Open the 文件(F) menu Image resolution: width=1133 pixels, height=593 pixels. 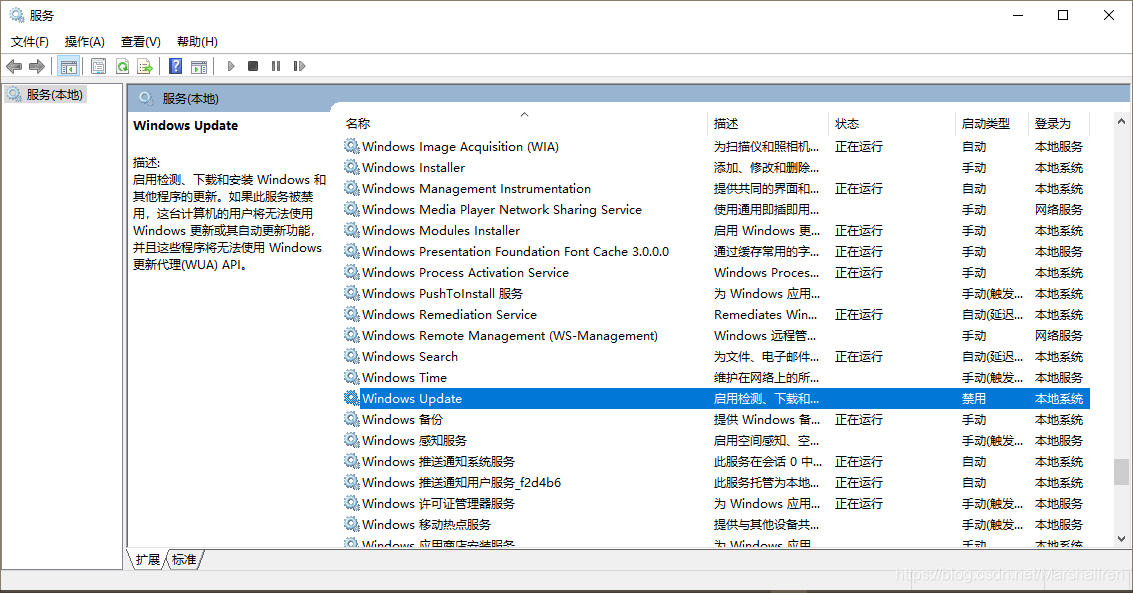click(x=30, y=42)
